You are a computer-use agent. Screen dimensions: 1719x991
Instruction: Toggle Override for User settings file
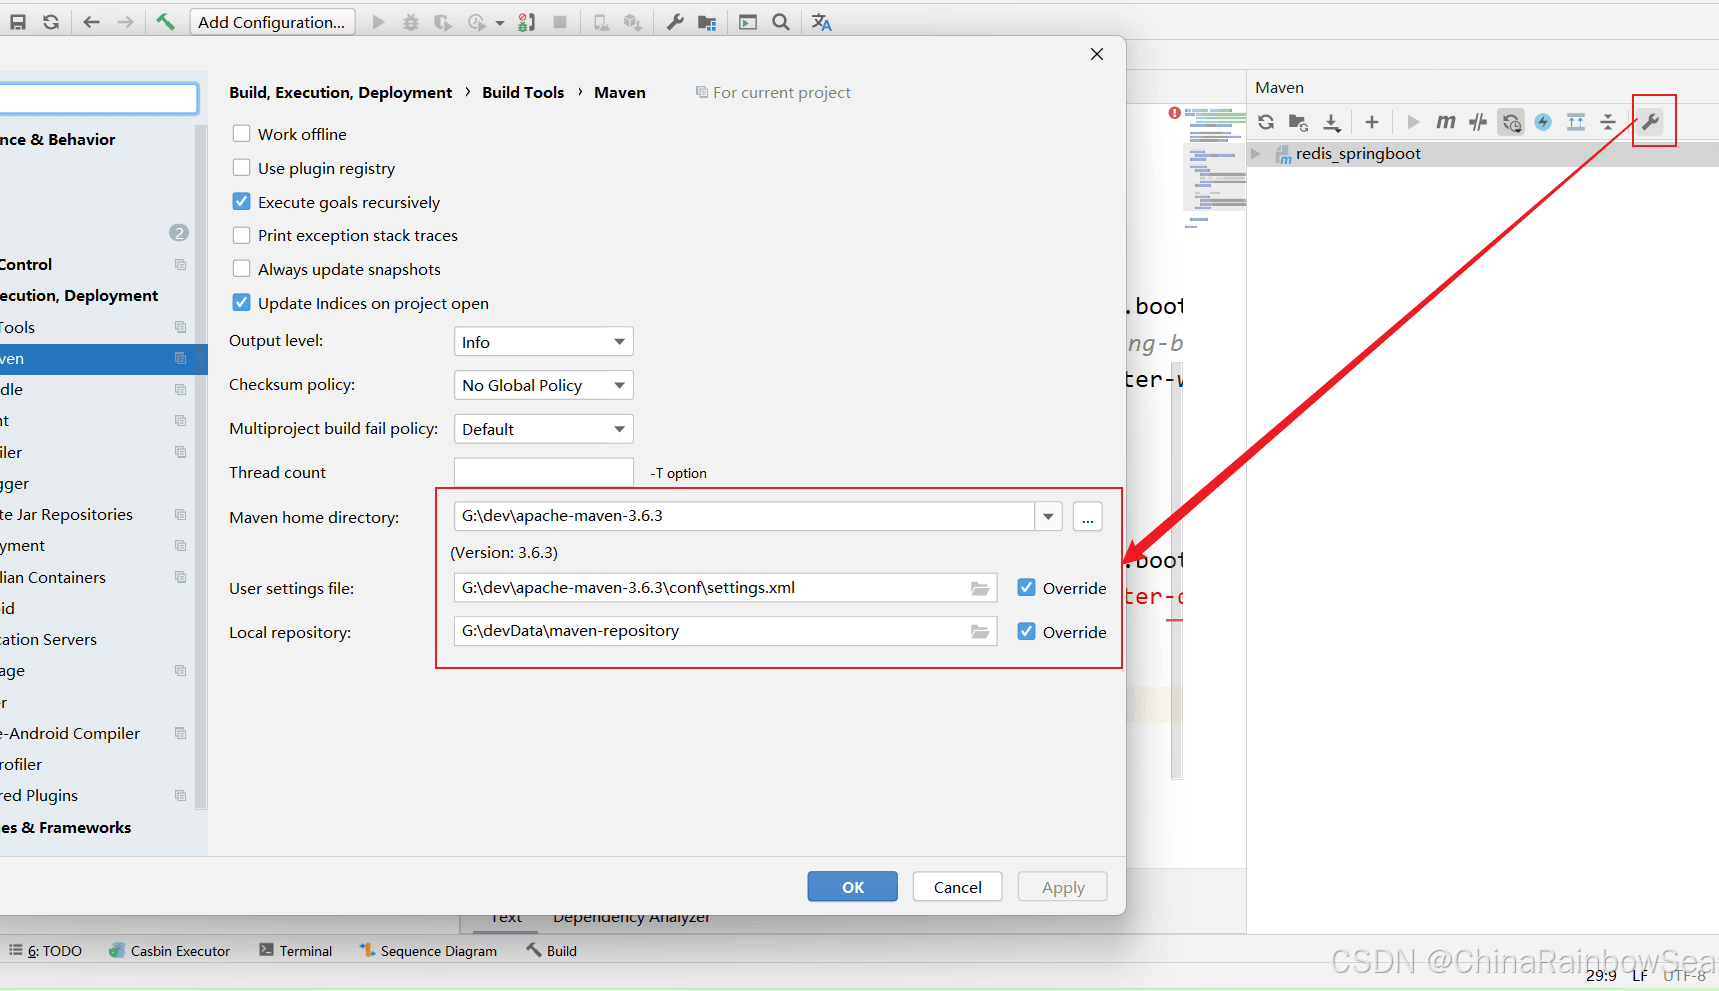[x=1026, y=587]
